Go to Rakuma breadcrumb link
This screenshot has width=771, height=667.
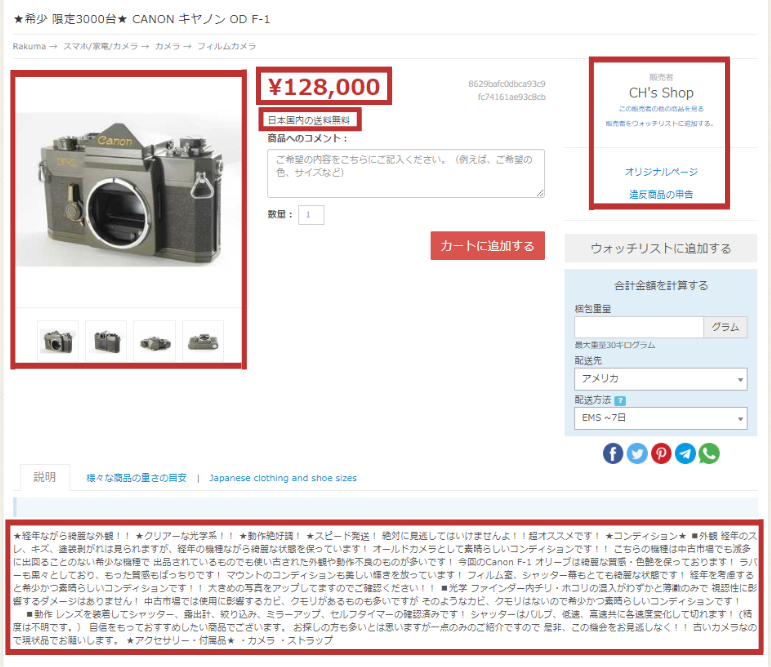29,46
